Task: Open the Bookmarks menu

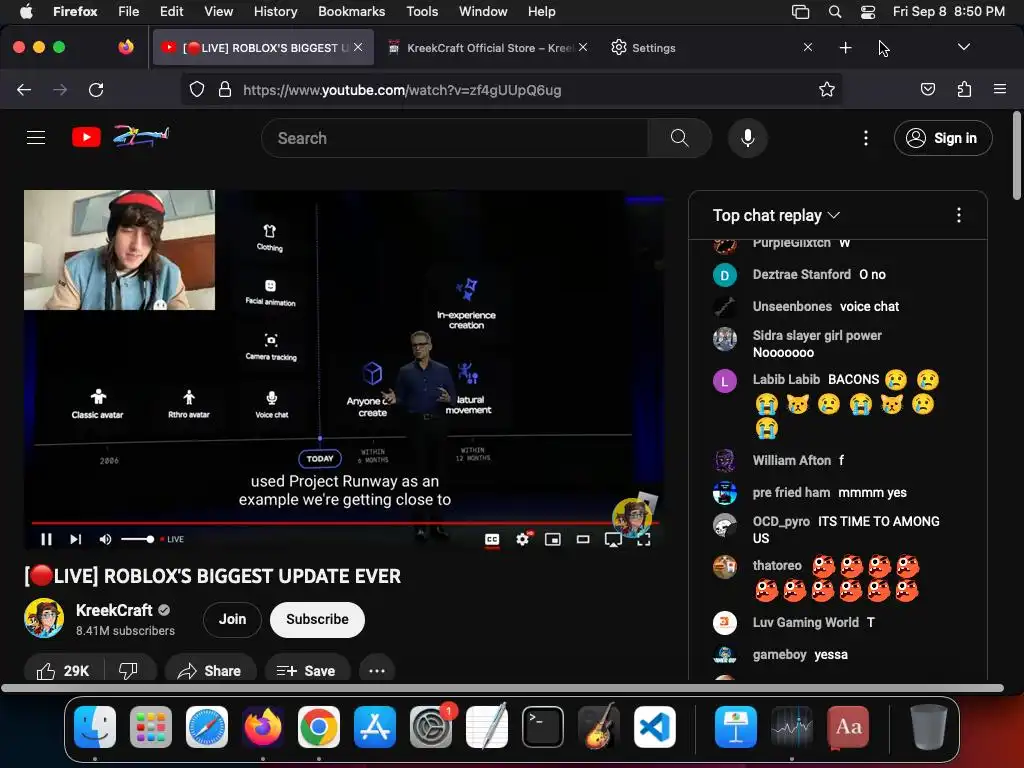Action: click(351, 12)
